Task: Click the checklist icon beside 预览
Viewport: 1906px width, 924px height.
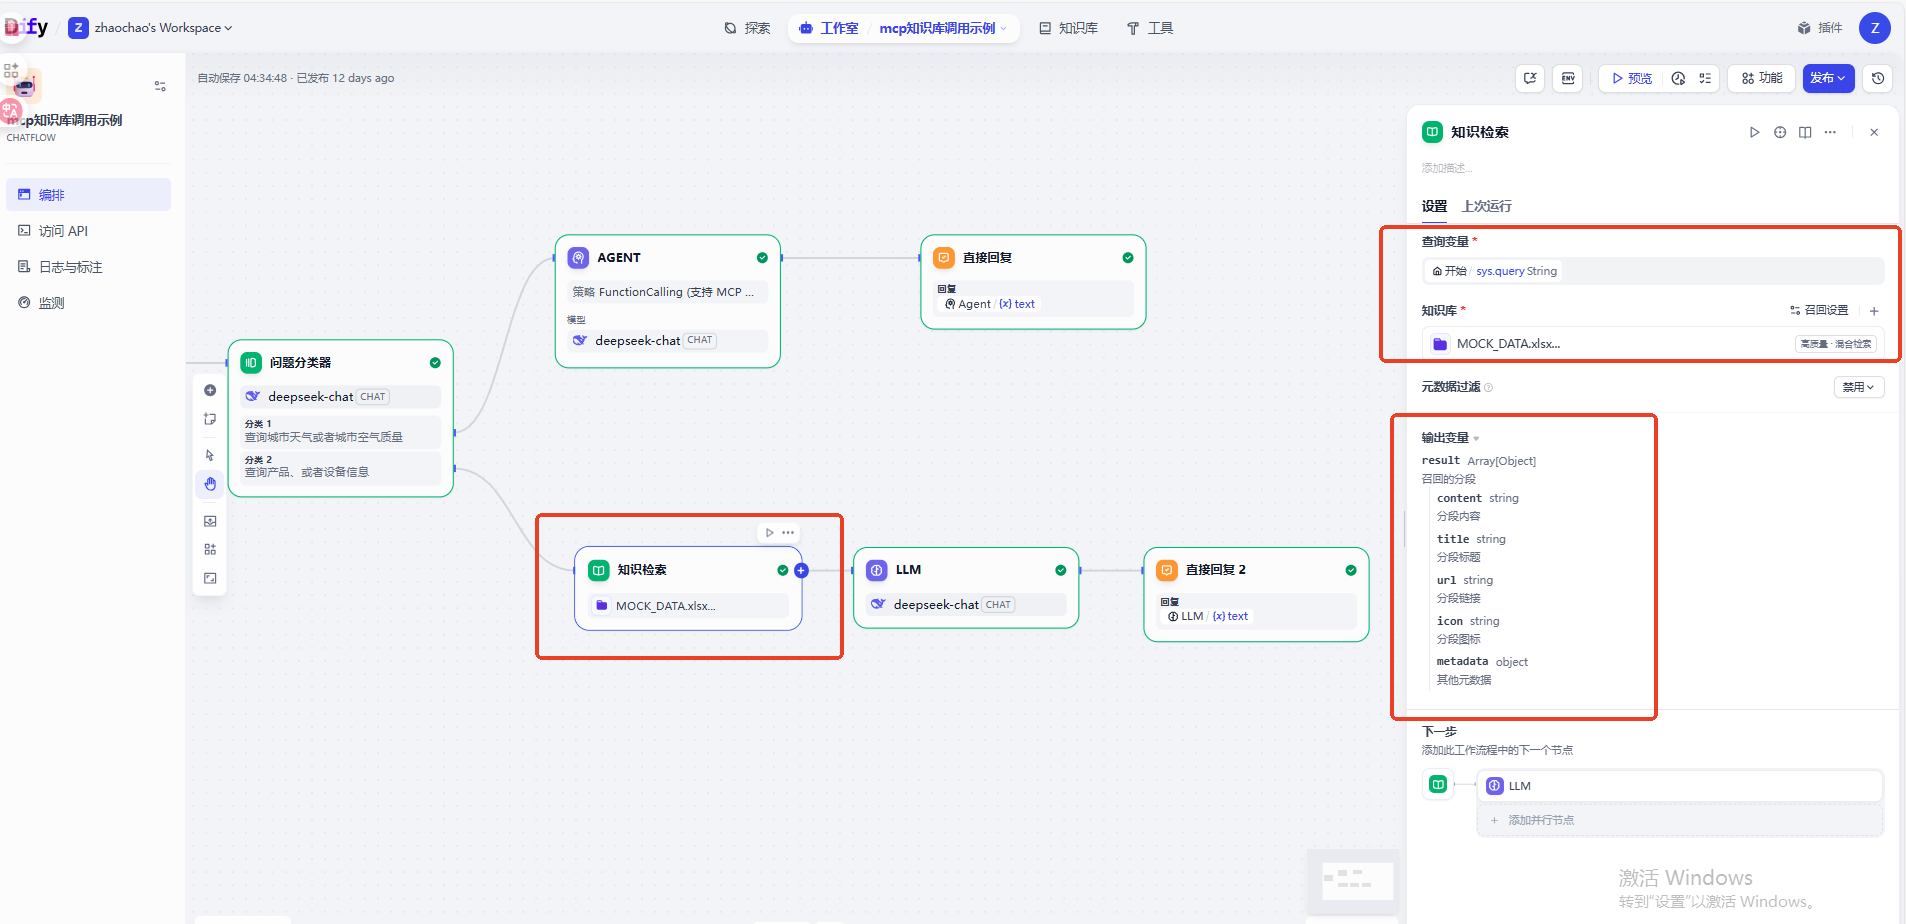Action: pyautogui.click(x=1705, y=78)
